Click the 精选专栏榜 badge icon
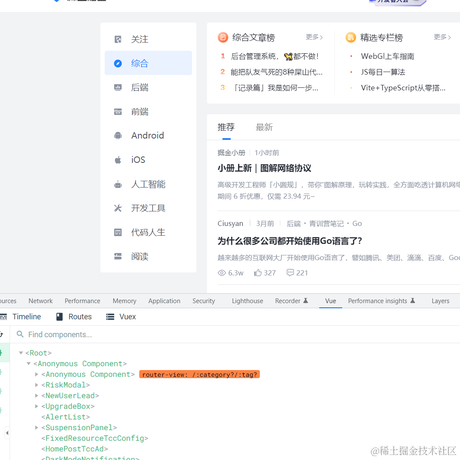460x460 pixels. point(351,37)
